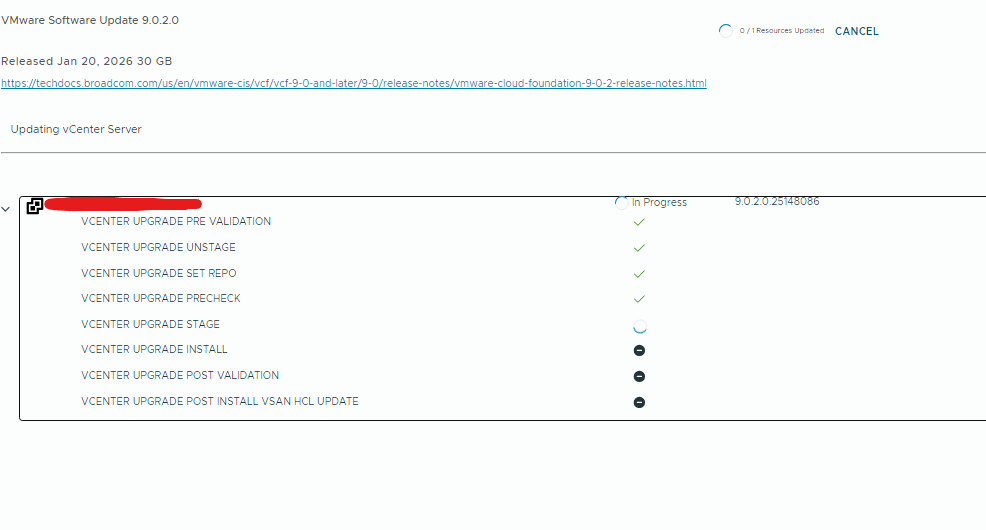Click 'Released Jan 20, 2026 30 GB' text

86,61
